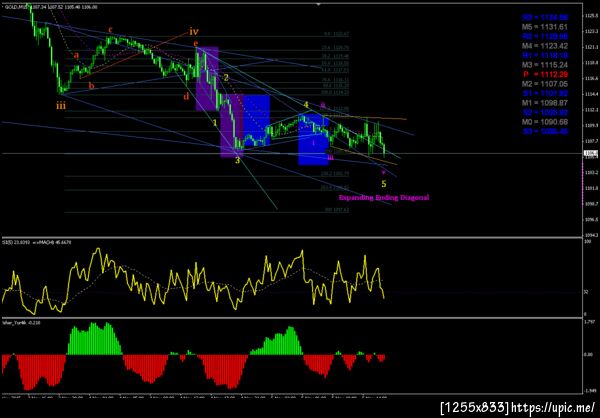Image resolution: width=600 pixels, height=418 pixels.
Task: Click the M0 = 1090.68 pivot label
Action: pyautogui.click(x=545, y=122)
